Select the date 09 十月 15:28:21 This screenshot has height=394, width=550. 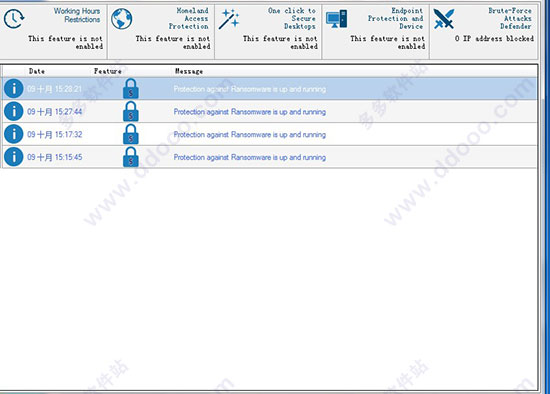pos(54,89)
